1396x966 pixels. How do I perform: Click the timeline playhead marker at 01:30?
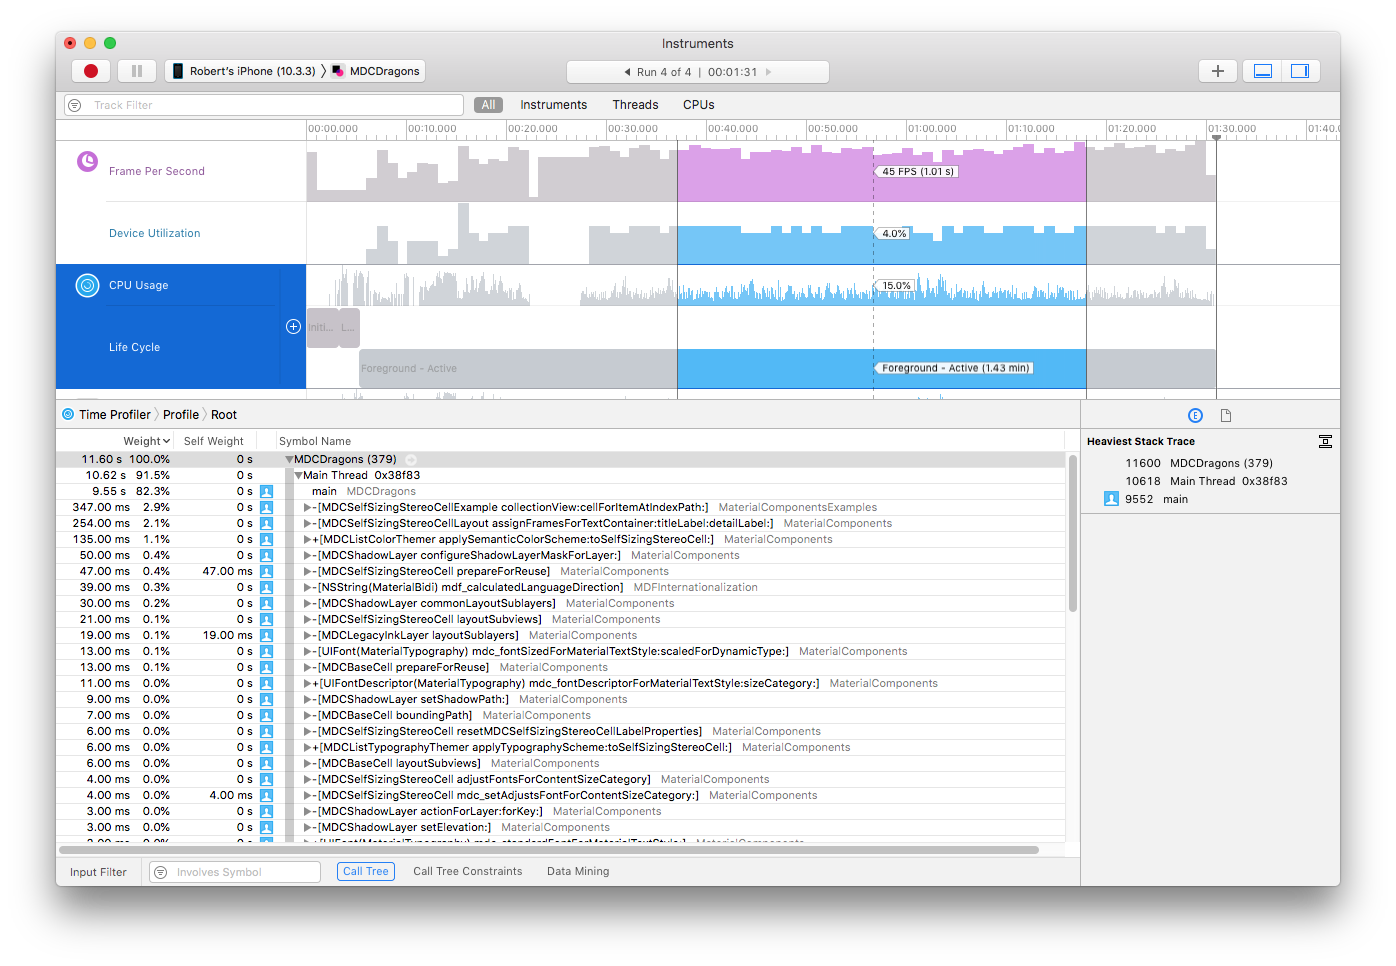click(x=1216, y=137)
